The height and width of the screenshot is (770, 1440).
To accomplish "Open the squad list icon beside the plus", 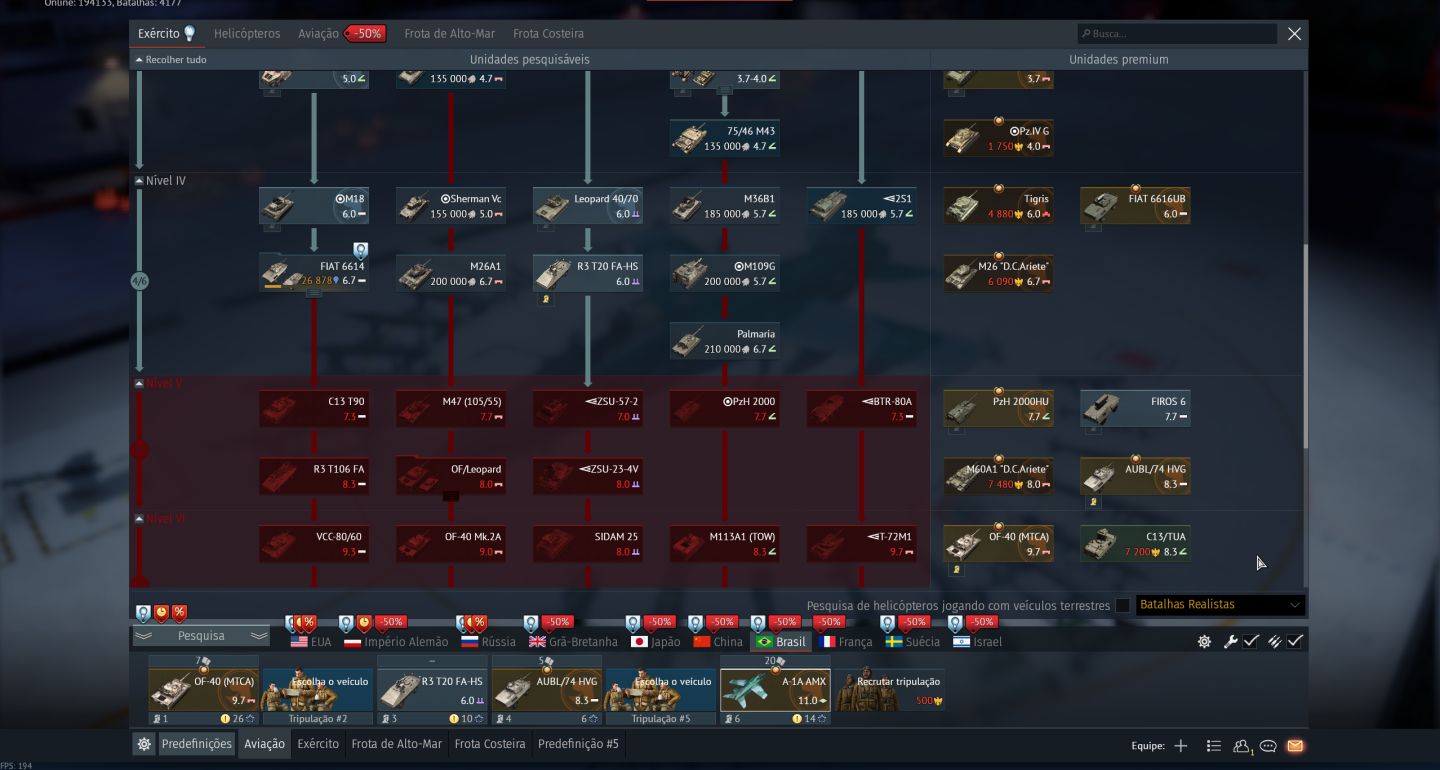I will coord(1214,745).
